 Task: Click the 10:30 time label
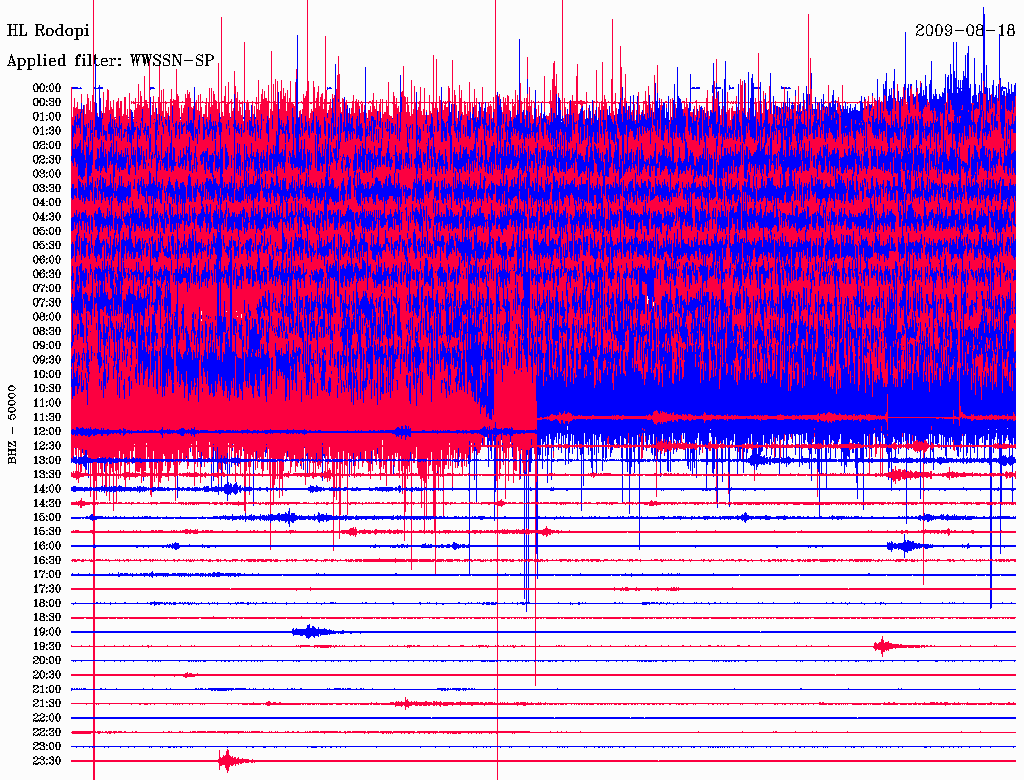(47, 388)
